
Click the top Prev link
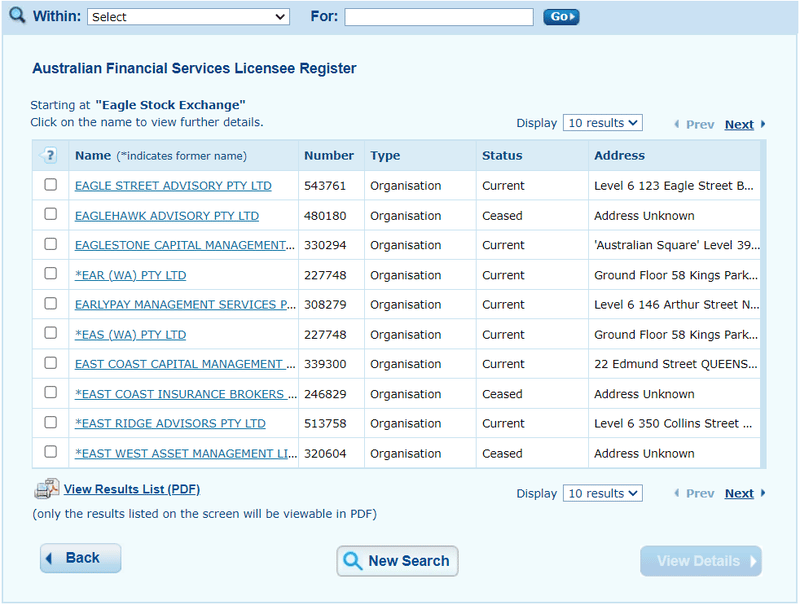point(700,124)
